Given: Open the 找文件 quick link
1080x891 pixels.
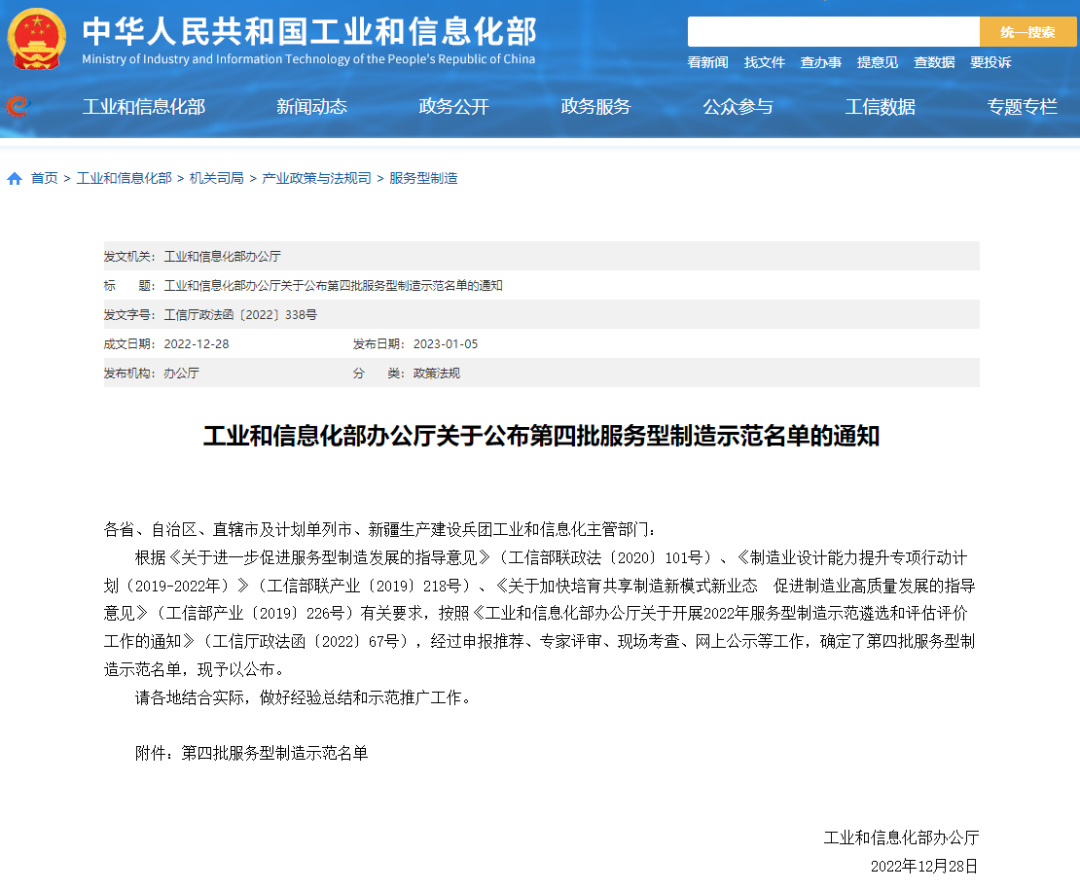Looking at the screenshot, I should tap(765, 63).
